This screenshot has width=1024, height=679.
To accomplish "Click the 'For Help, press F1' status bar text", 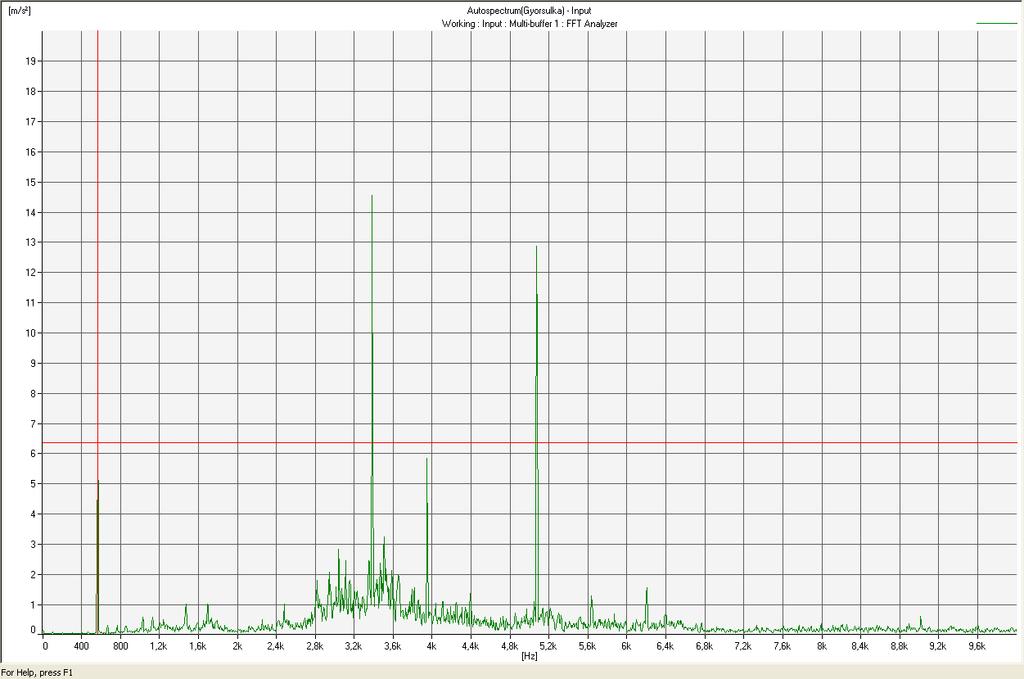I will point(37,672).
